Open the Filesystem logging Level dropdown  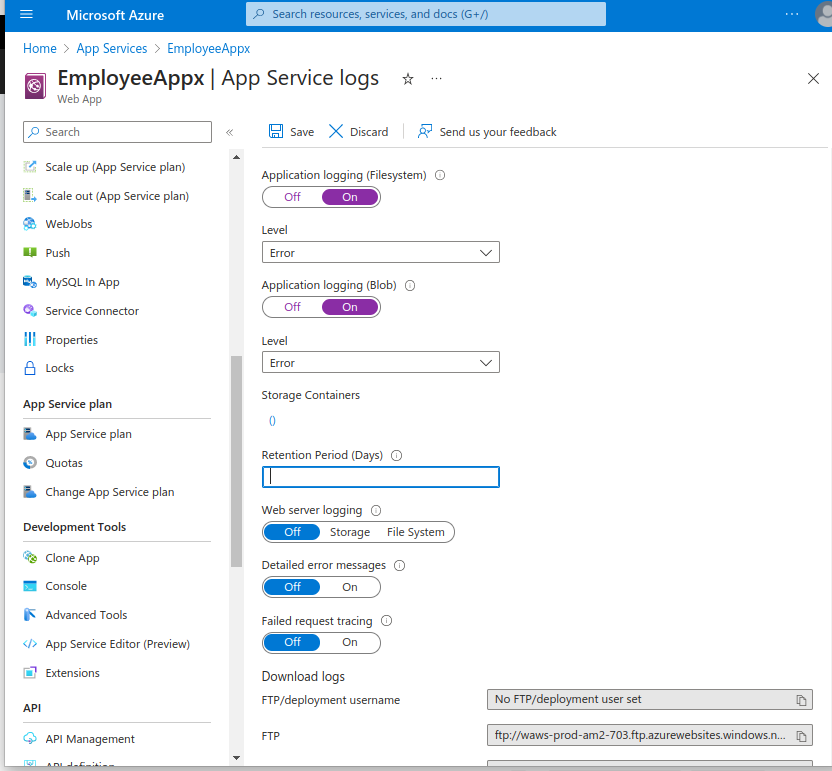coord(380,253)
